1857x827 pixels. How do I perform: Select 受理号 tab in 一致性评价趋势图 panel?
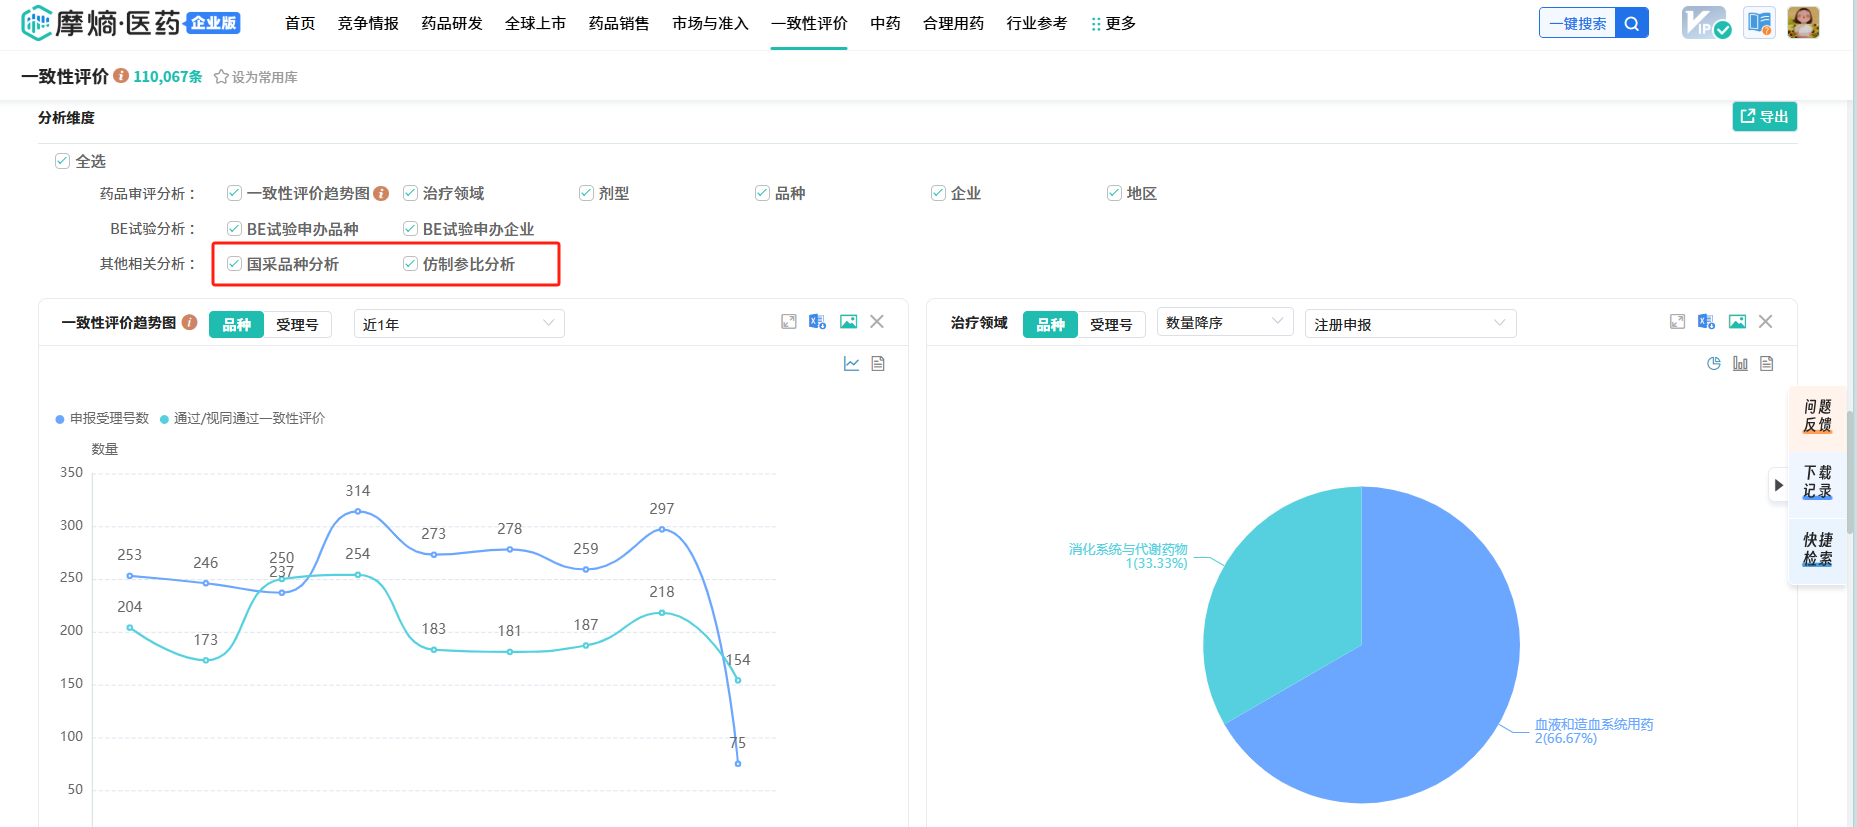pyautogui.click(x=297, y=324)
